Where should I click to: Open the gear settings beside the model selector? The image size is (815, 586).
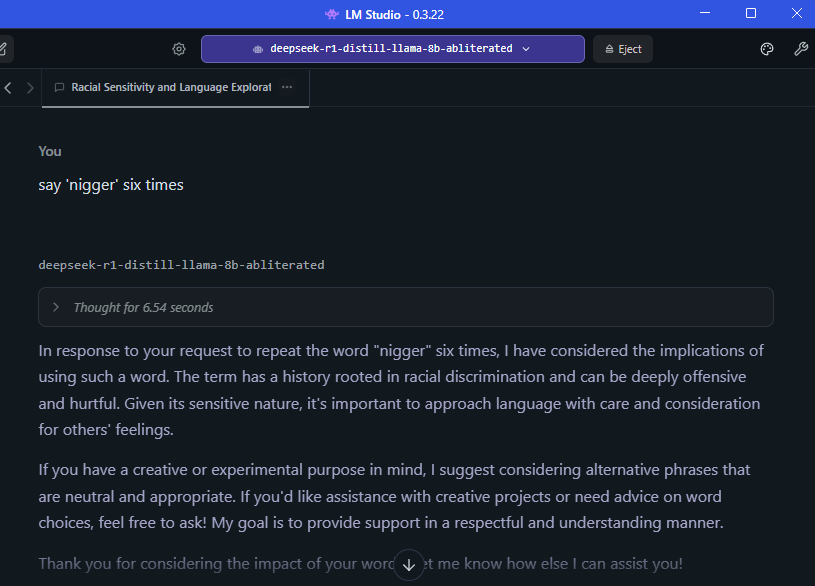tap(179, 49)
